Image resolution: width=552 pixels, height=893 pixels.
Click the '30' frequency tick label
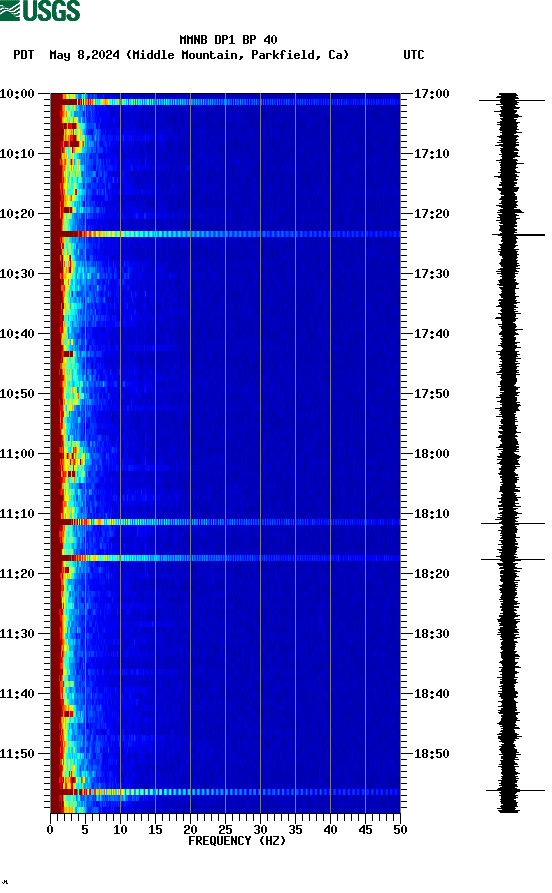(x=260, y=830)
